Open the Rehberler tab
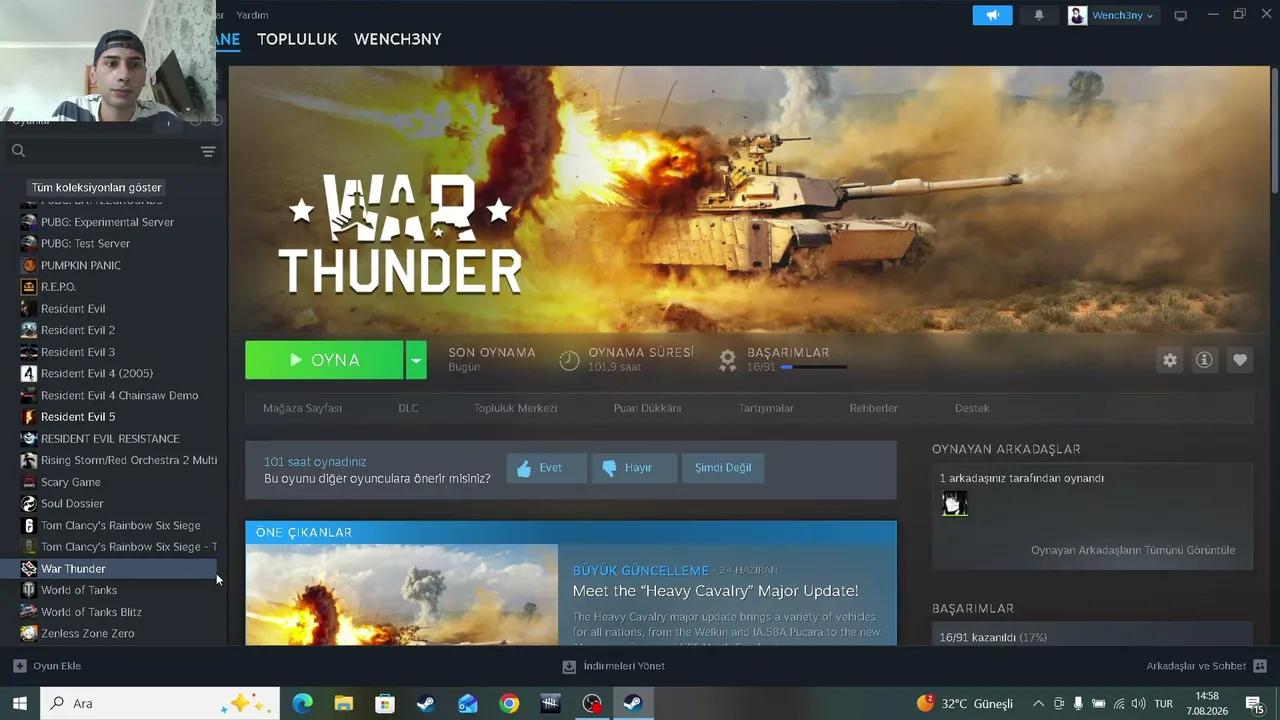This screenshot has width=1280, height=720. [x=874, y=408]
